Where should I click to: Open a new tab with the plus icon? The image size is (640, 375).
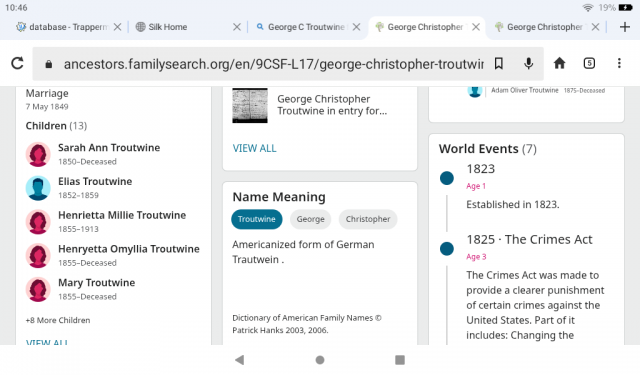coord(624,27)
